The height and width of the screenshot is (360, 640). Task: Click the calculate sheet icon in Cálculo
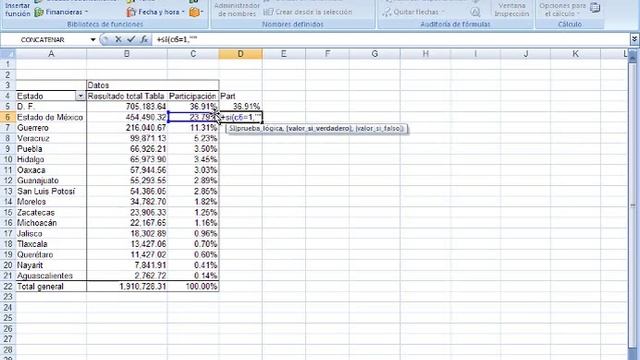[x=595, y=7]
